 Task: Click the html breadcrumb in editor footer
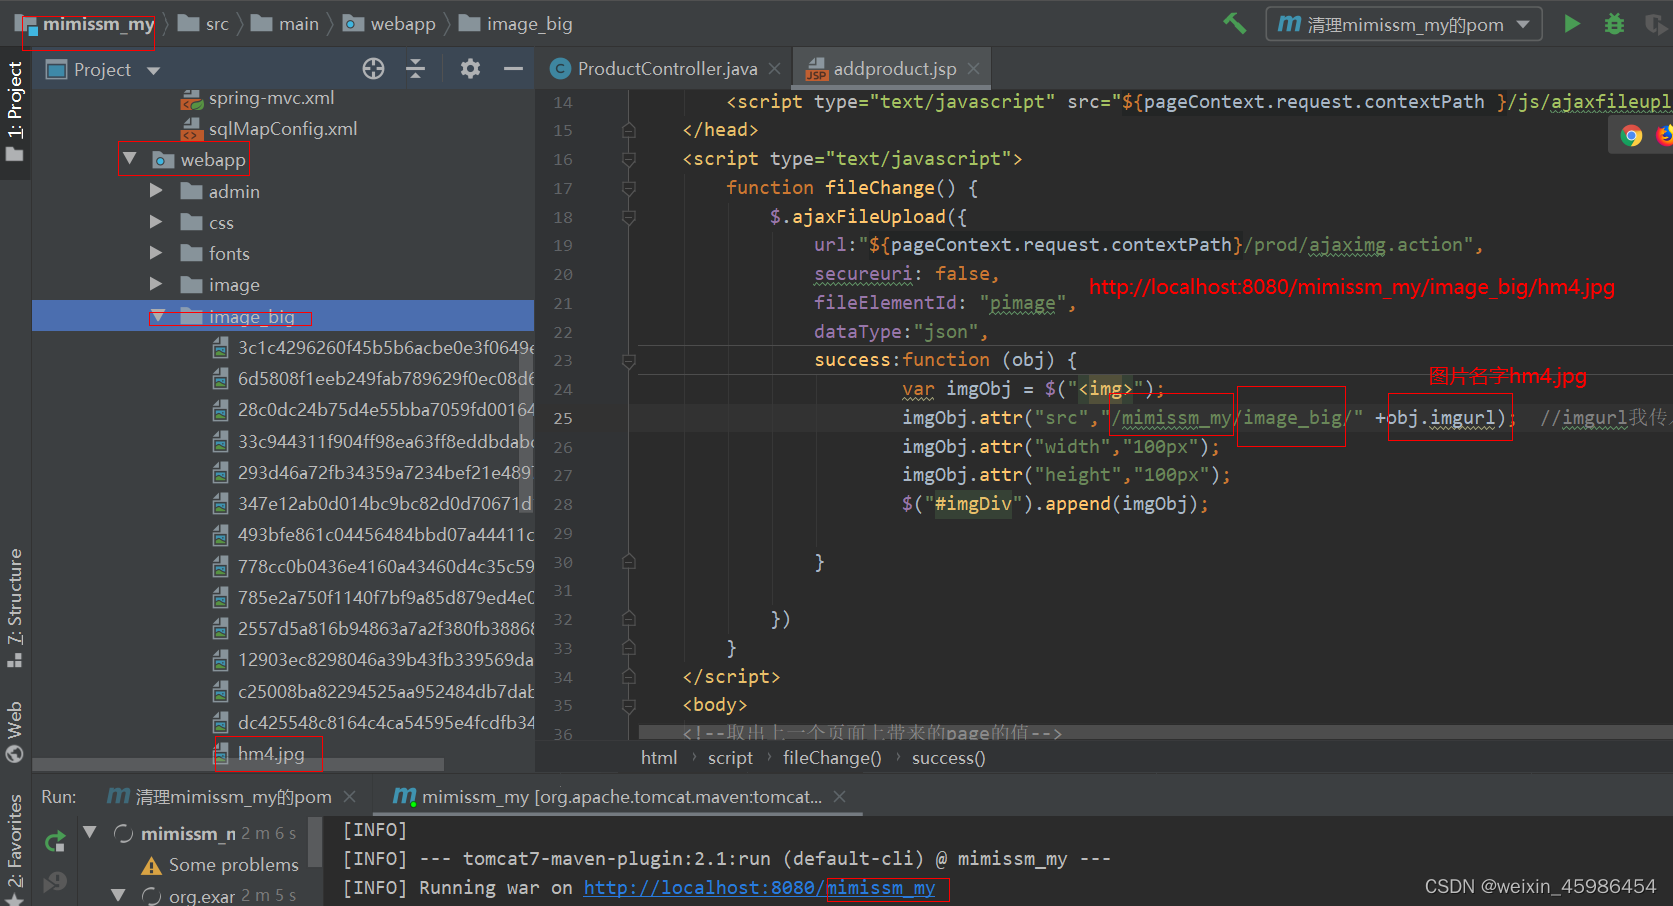pos(659,758)
